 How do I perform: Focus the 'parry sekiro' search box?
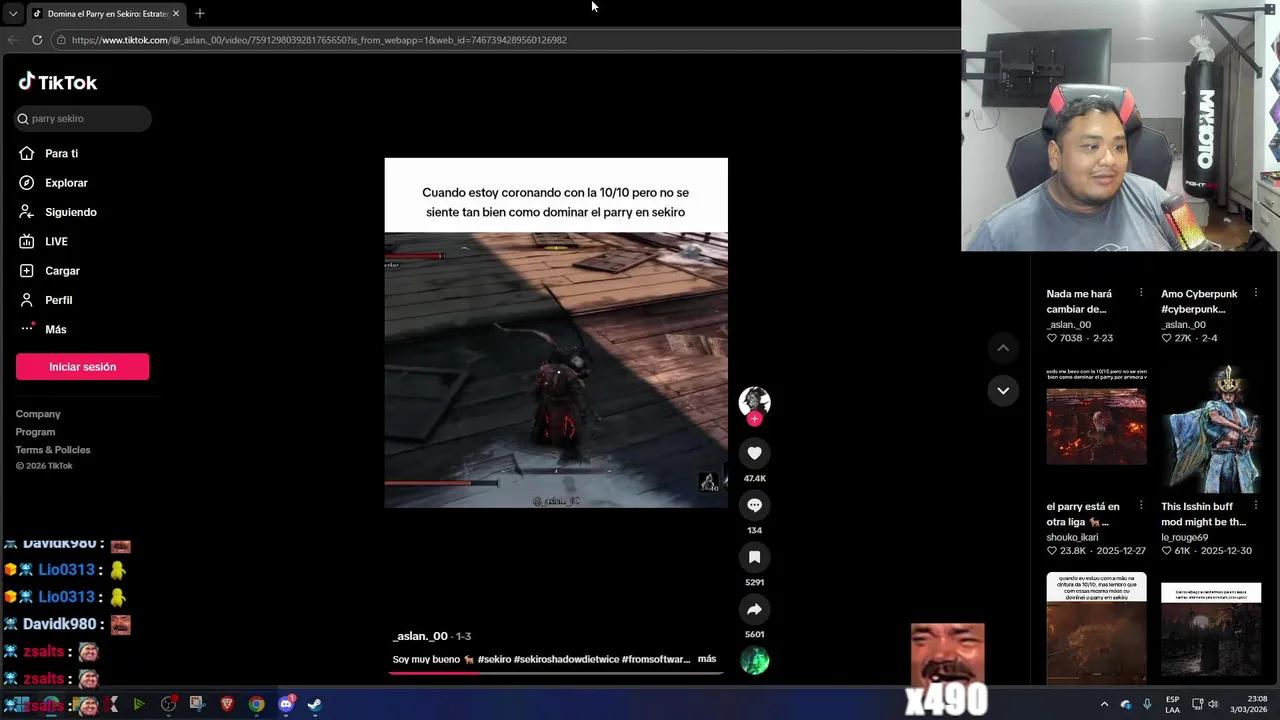[x=83, y=118]
